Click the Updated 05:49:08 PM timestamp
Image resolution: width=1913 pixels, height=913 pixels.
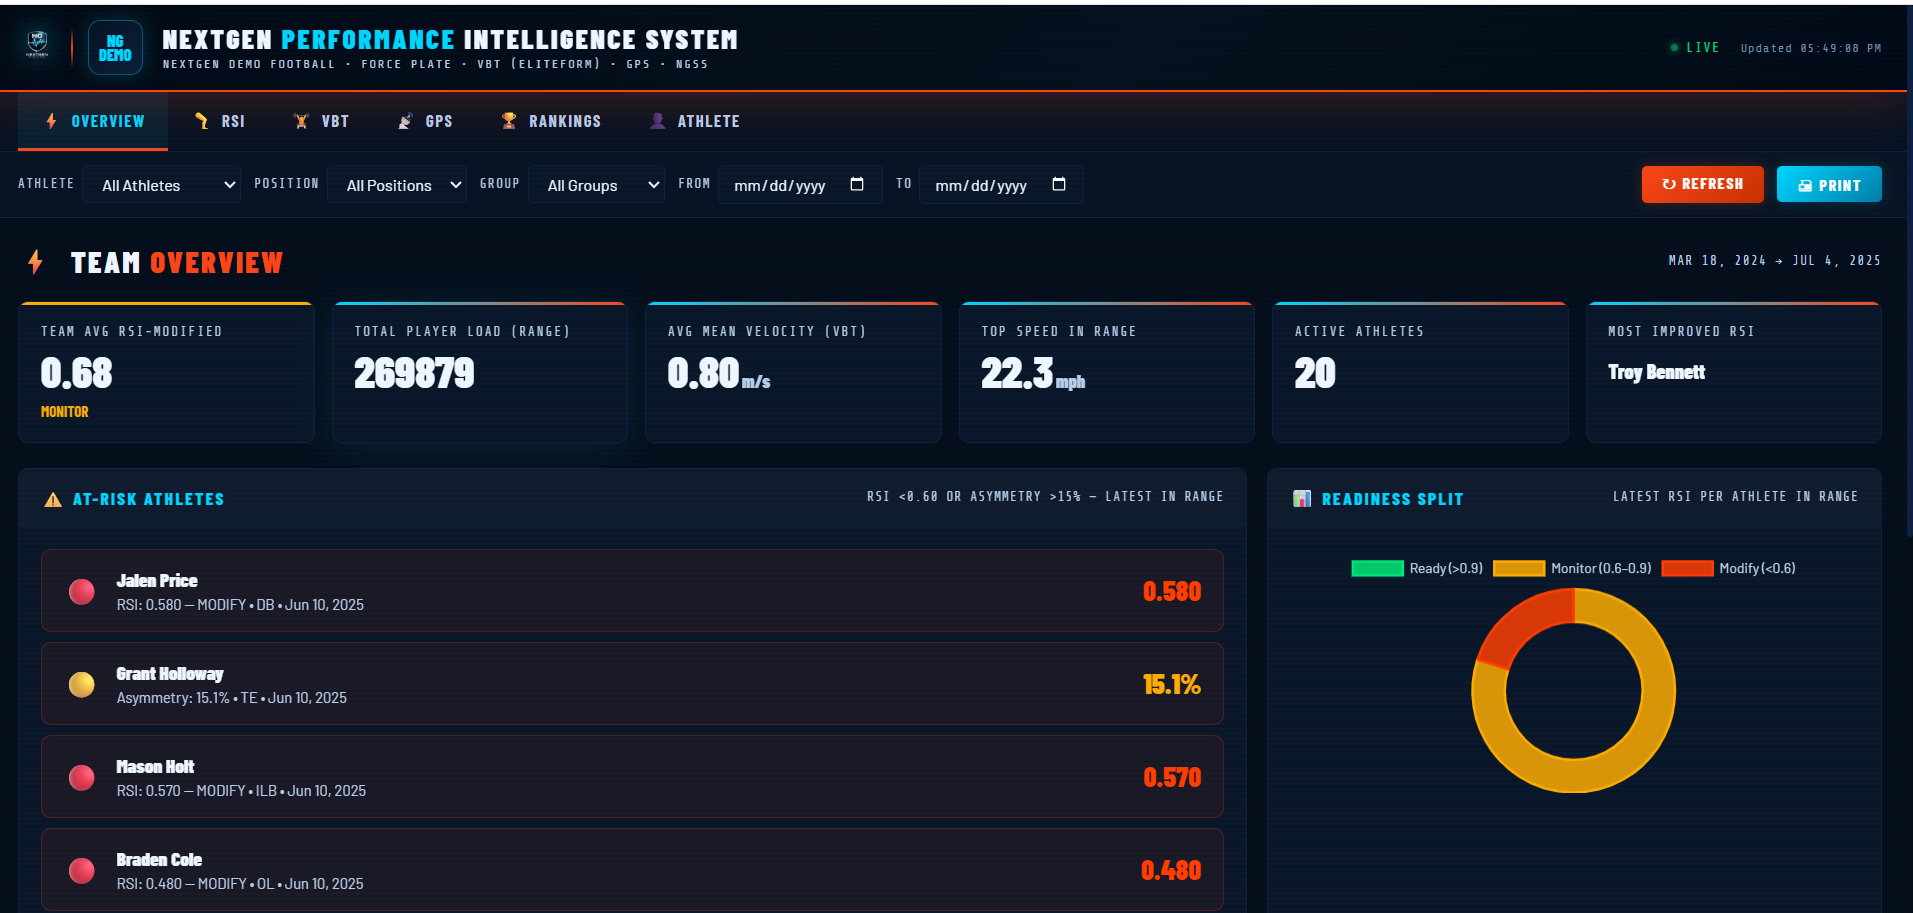1810,48
